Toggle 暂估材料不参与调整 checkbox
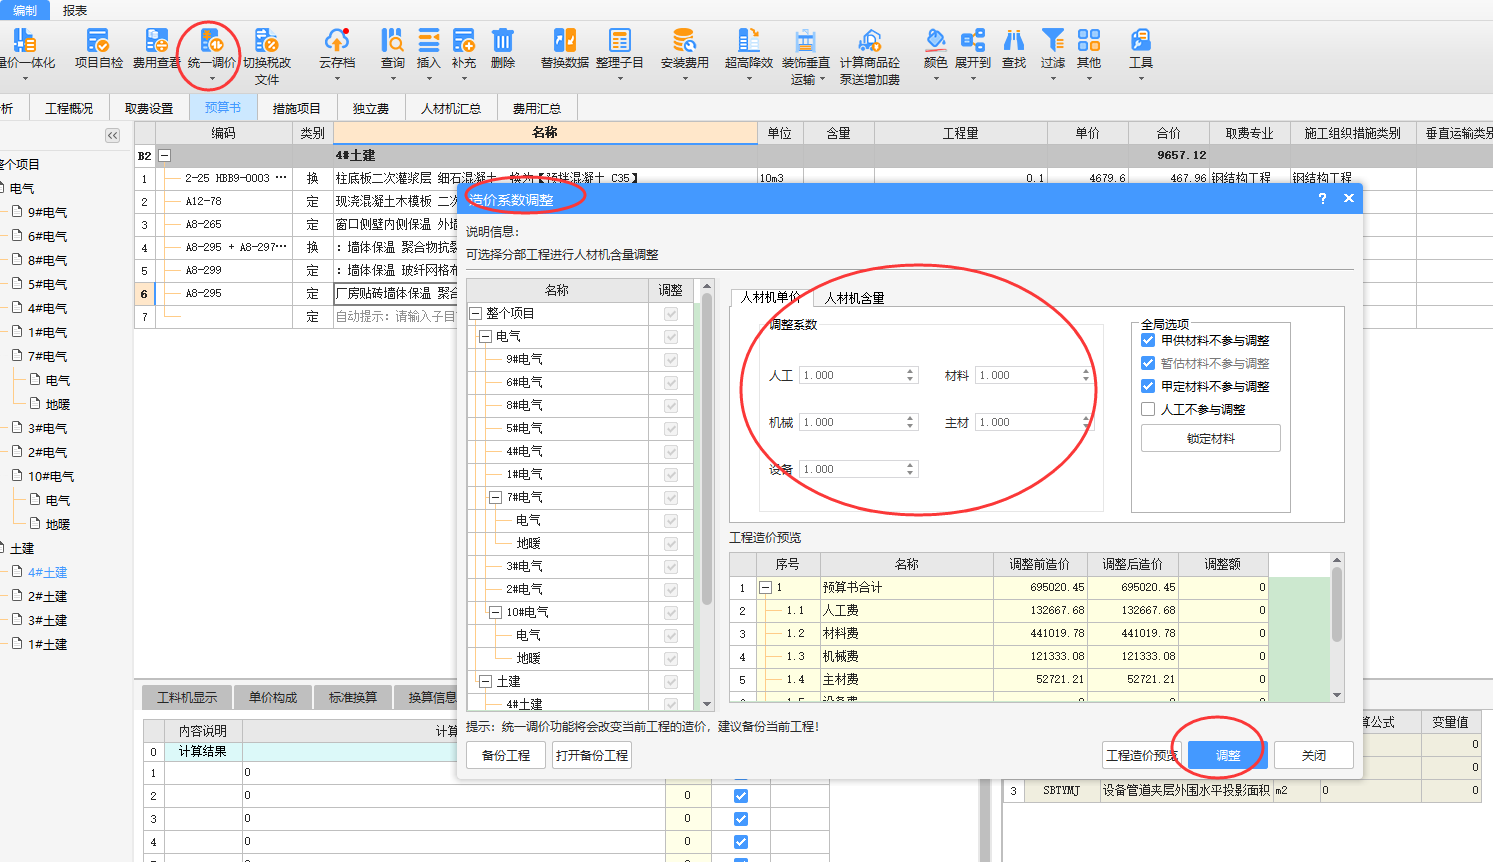Viewport: 1493px width, 862px height. coord(1148,363)
